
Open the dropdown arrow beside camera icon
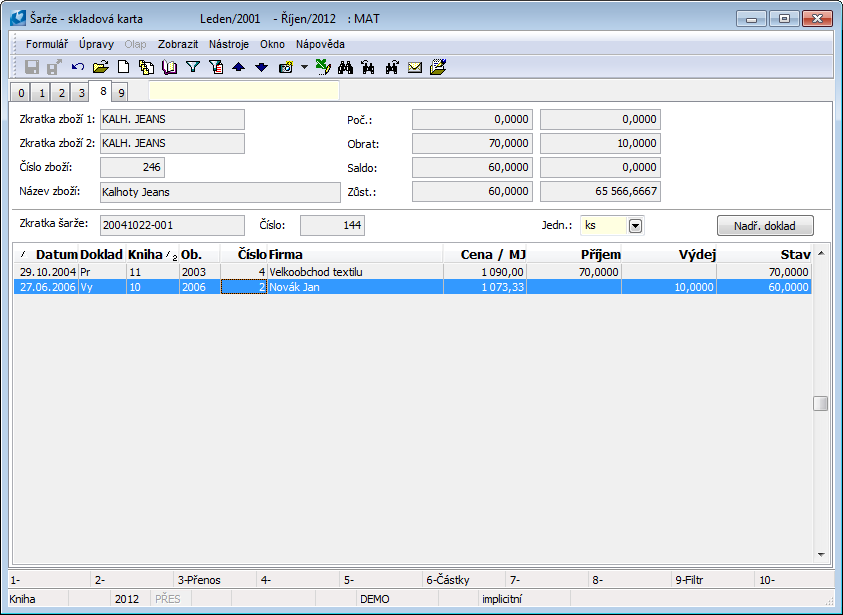click(x=304, y=67)
